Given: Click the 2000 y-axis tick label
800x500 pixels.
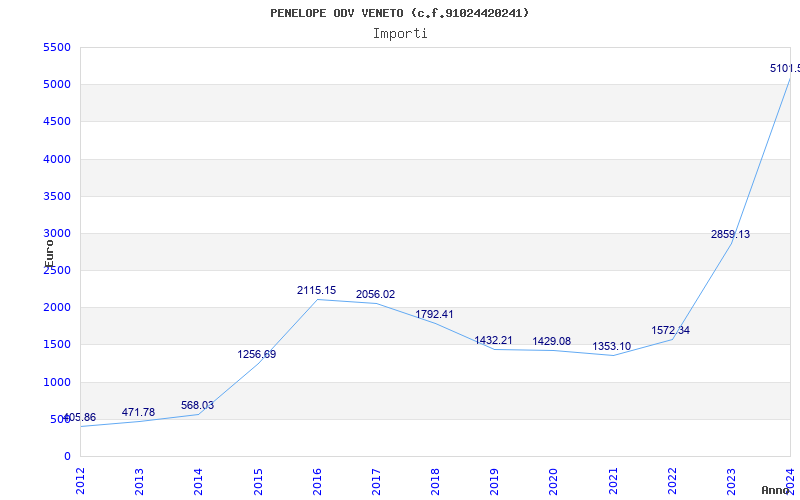Looking at the screenshot, I should coord(57,308).
